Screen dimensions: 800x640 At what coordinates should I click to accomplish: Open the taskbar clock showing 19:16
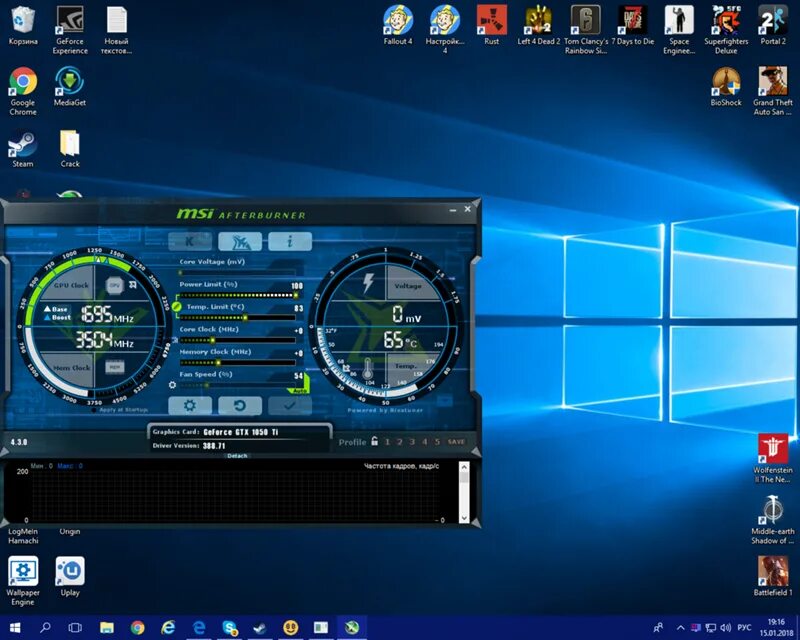(x=776, y=628)
